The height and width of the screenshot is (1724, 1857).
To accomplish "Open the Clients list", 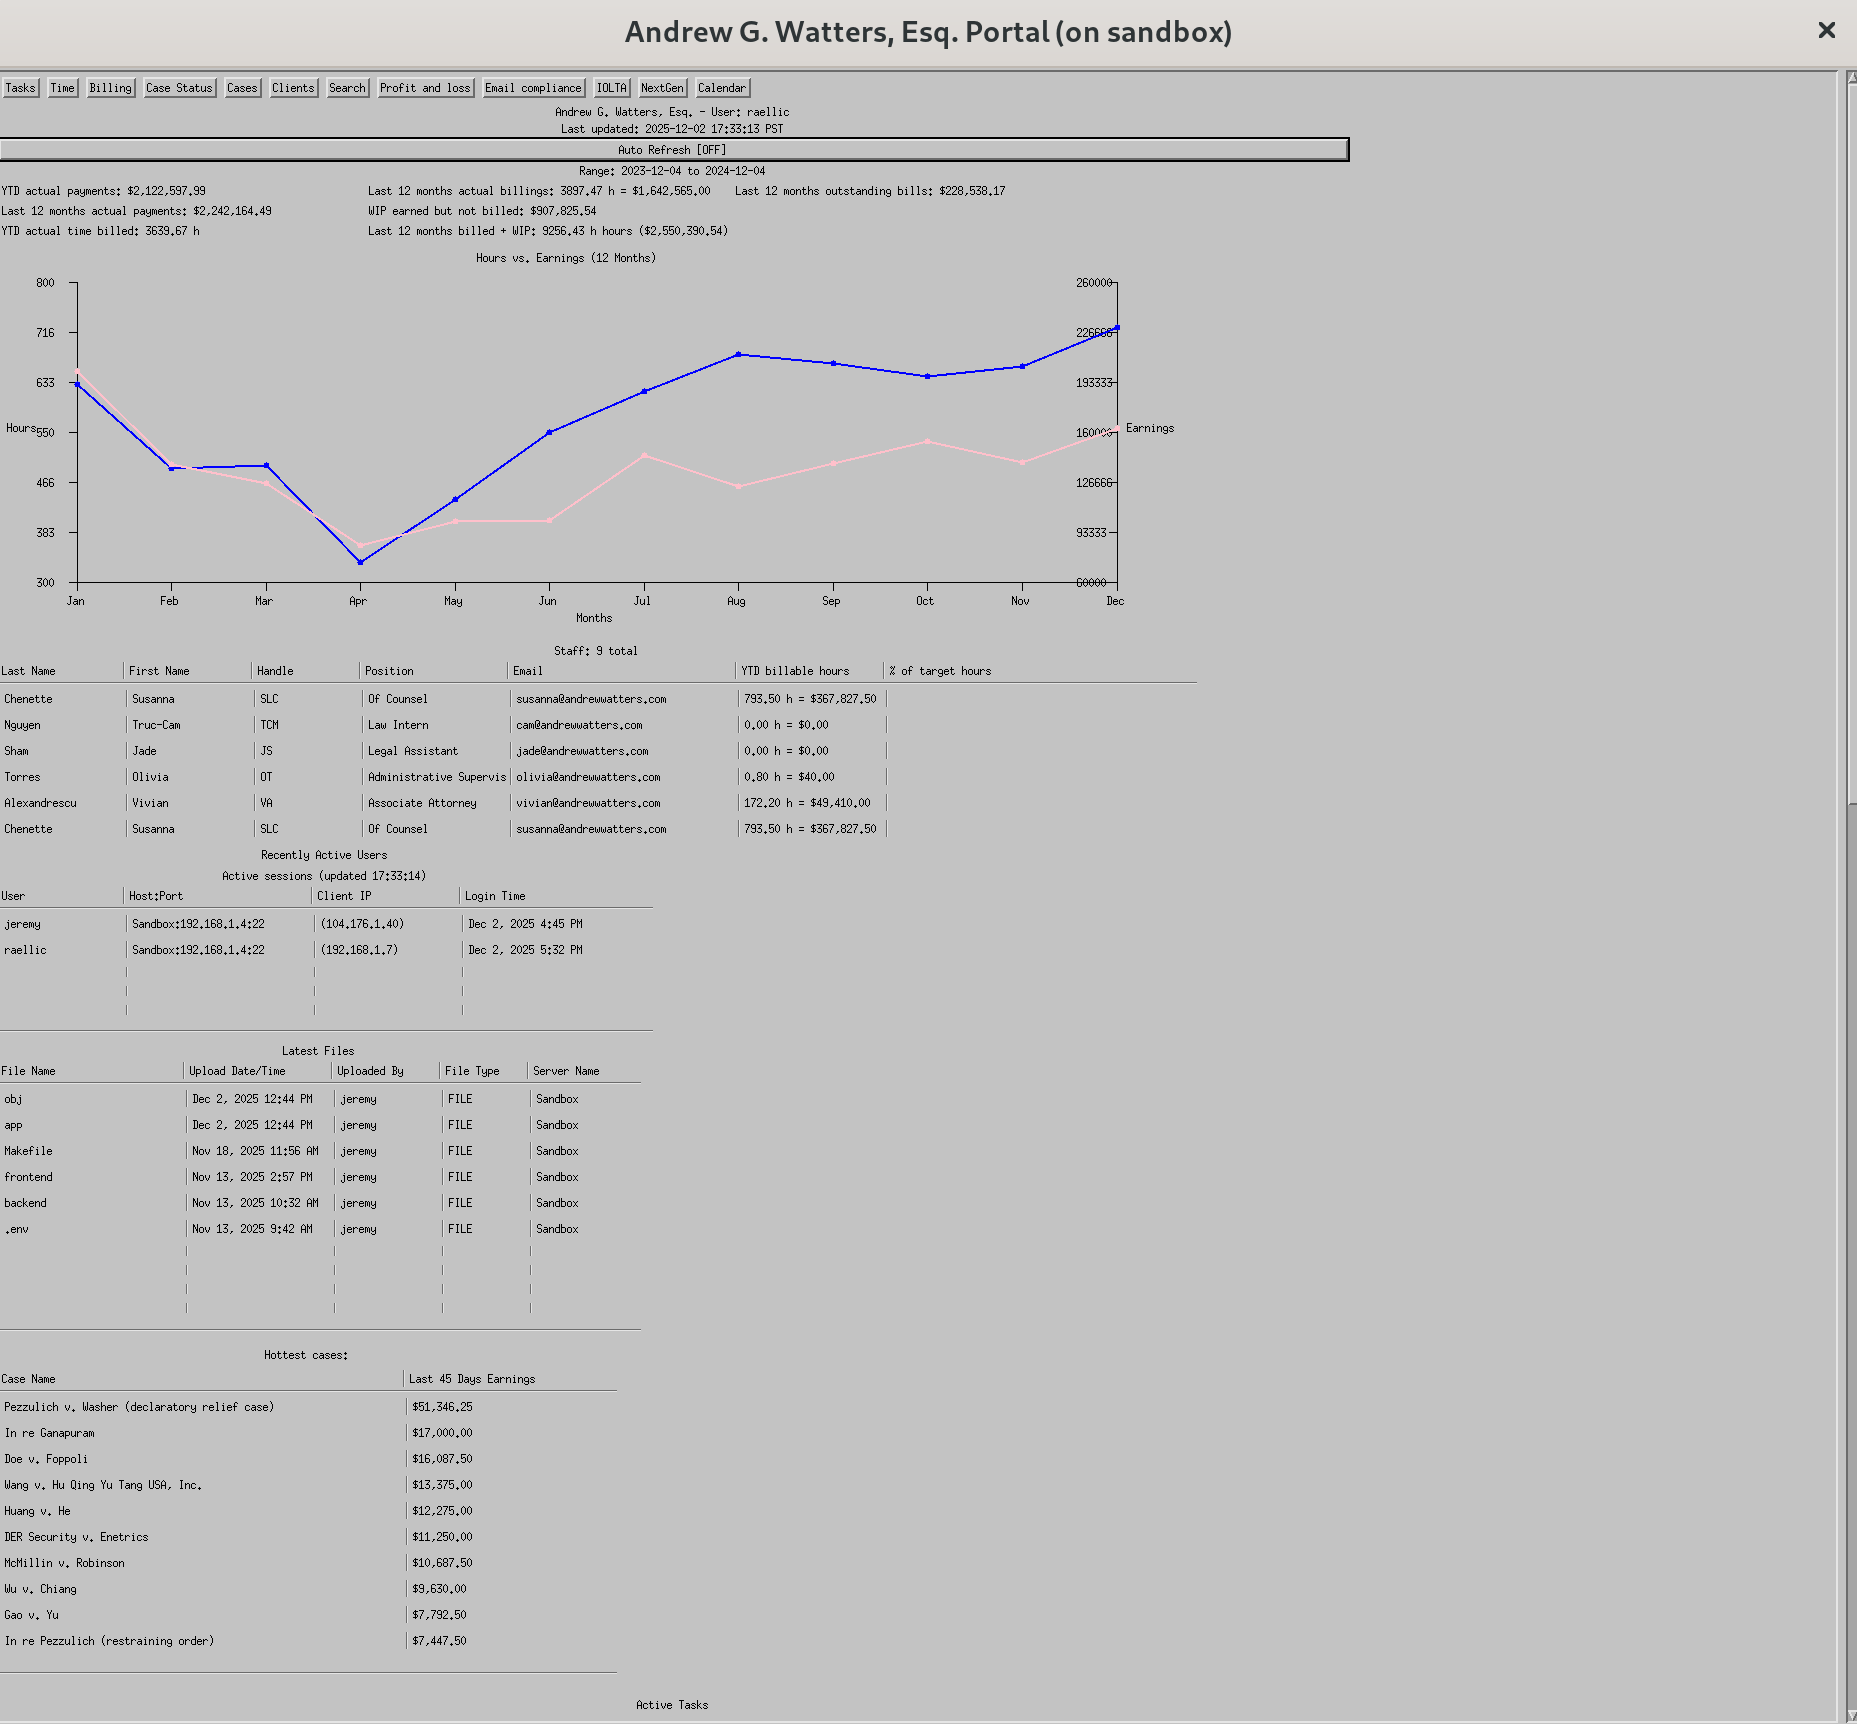I will (293, 88).
